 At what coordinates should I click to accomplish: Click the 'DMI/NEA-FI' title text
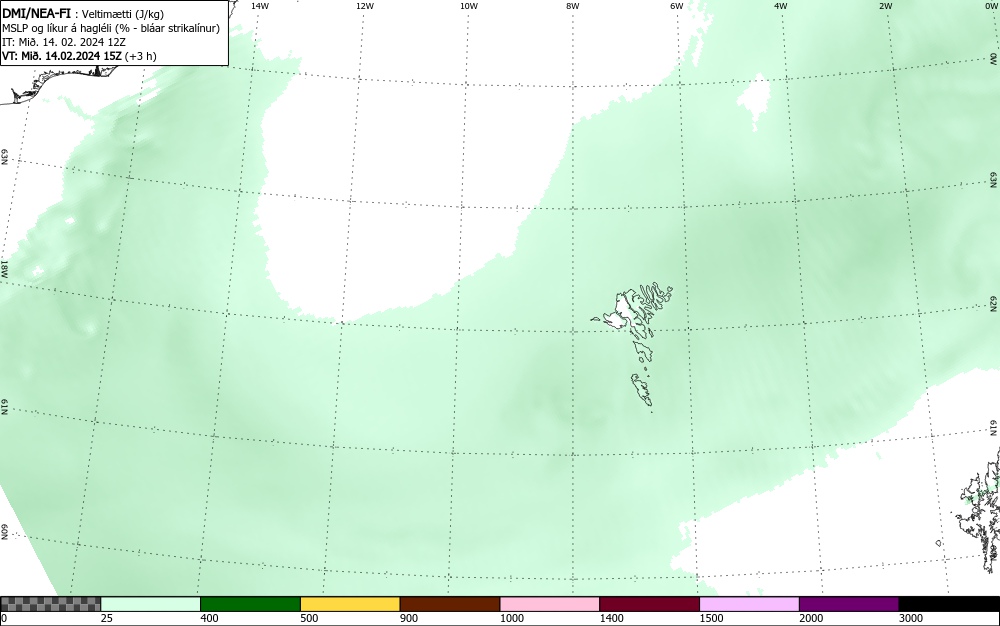pos(36,13)
